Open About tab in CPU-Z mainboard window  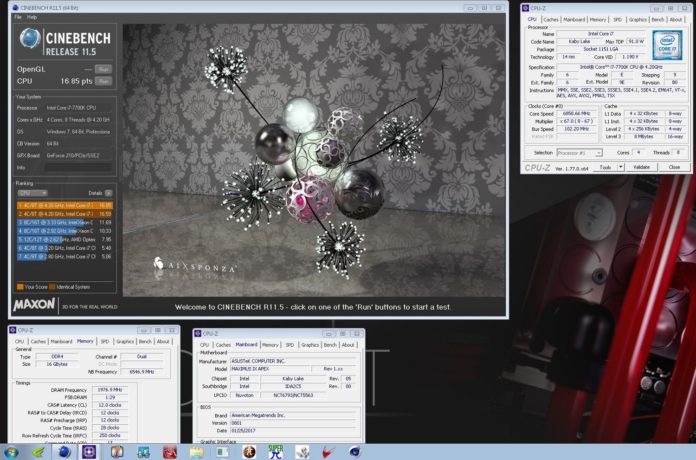point(348,345)
